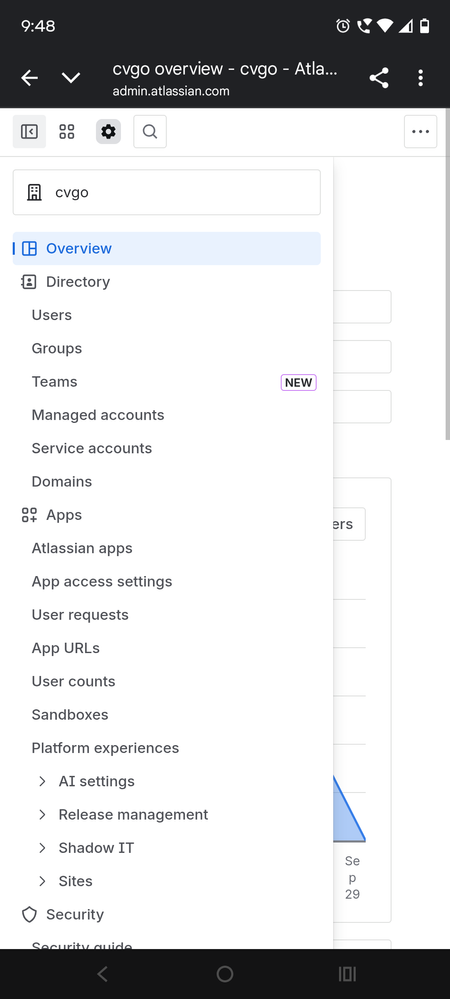450x999 pixels.
Task: Collapse the sidebar with the panel icon
Action: pyautogui.click(x=29, y=132)
